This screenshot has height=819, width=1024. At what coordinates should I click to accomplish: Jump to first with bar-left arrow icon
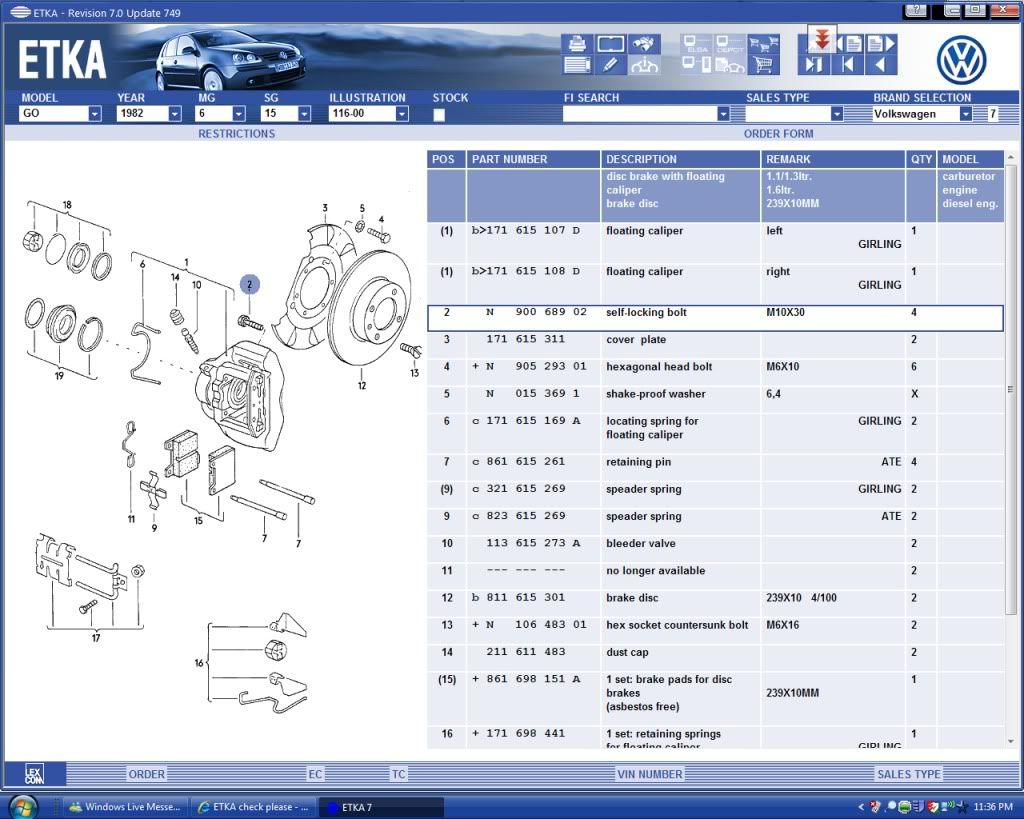pyautogui.click(x=848, y=65)
